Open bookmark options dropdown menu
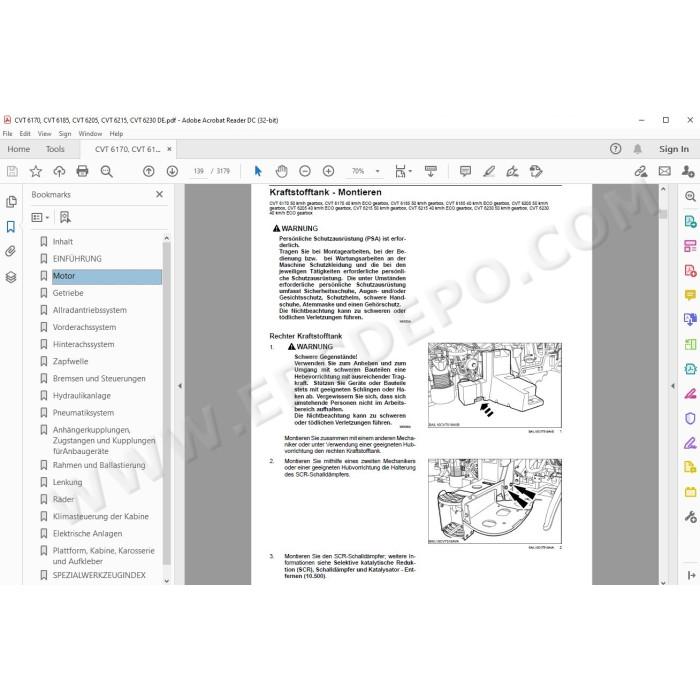Screen dimensions: 700x700 [x=40, y=217]
